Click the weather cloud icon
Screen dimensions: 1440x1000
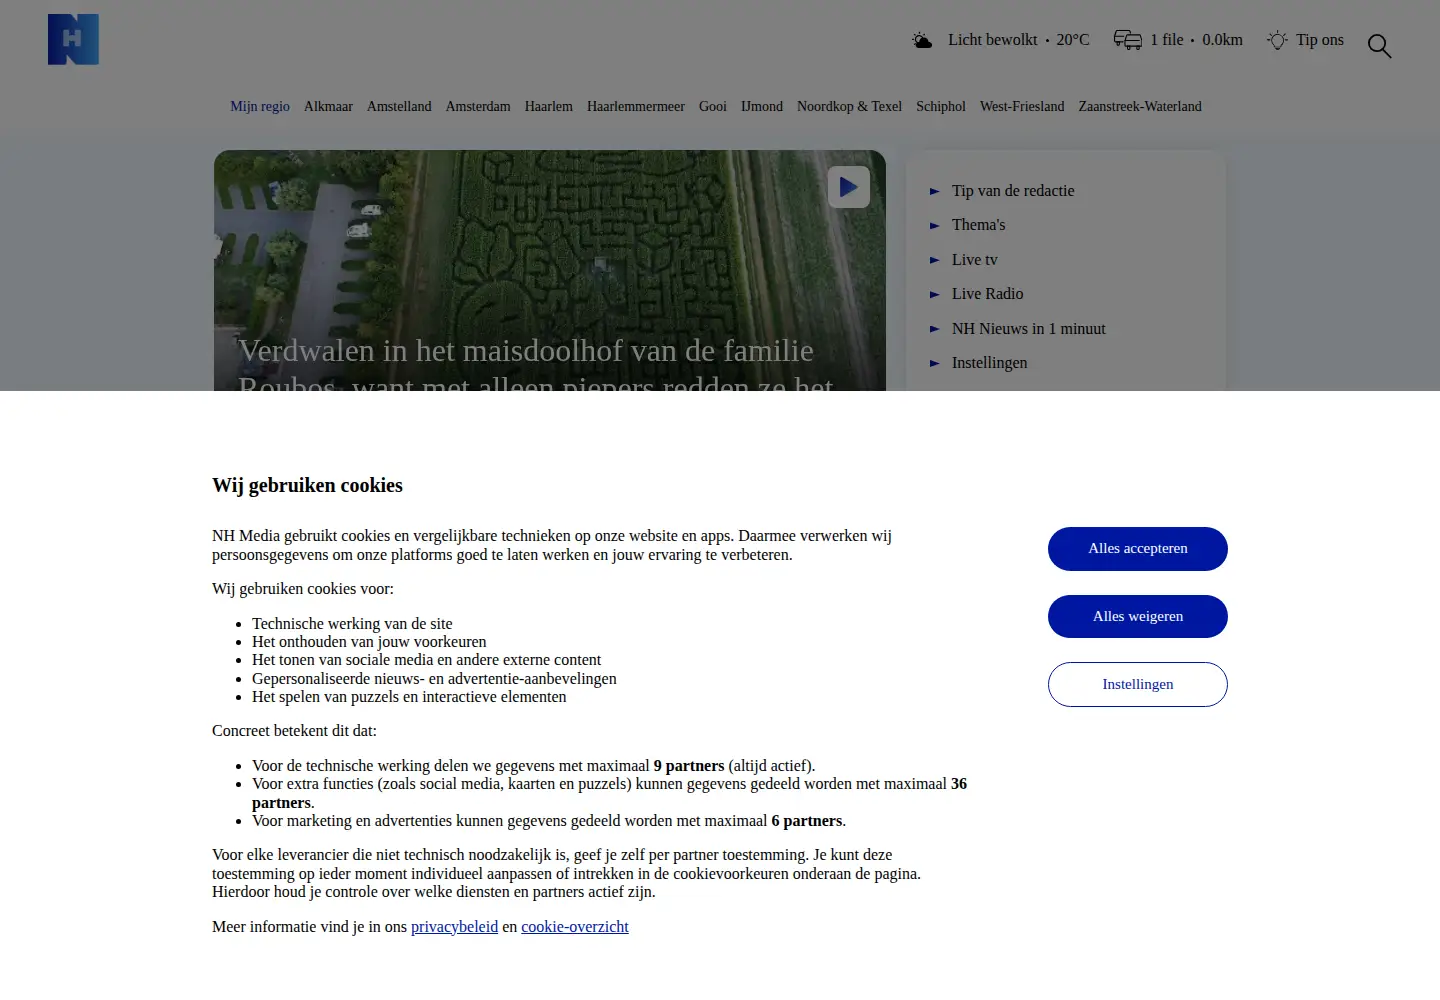pyautogui.click(x=922, y=40)
